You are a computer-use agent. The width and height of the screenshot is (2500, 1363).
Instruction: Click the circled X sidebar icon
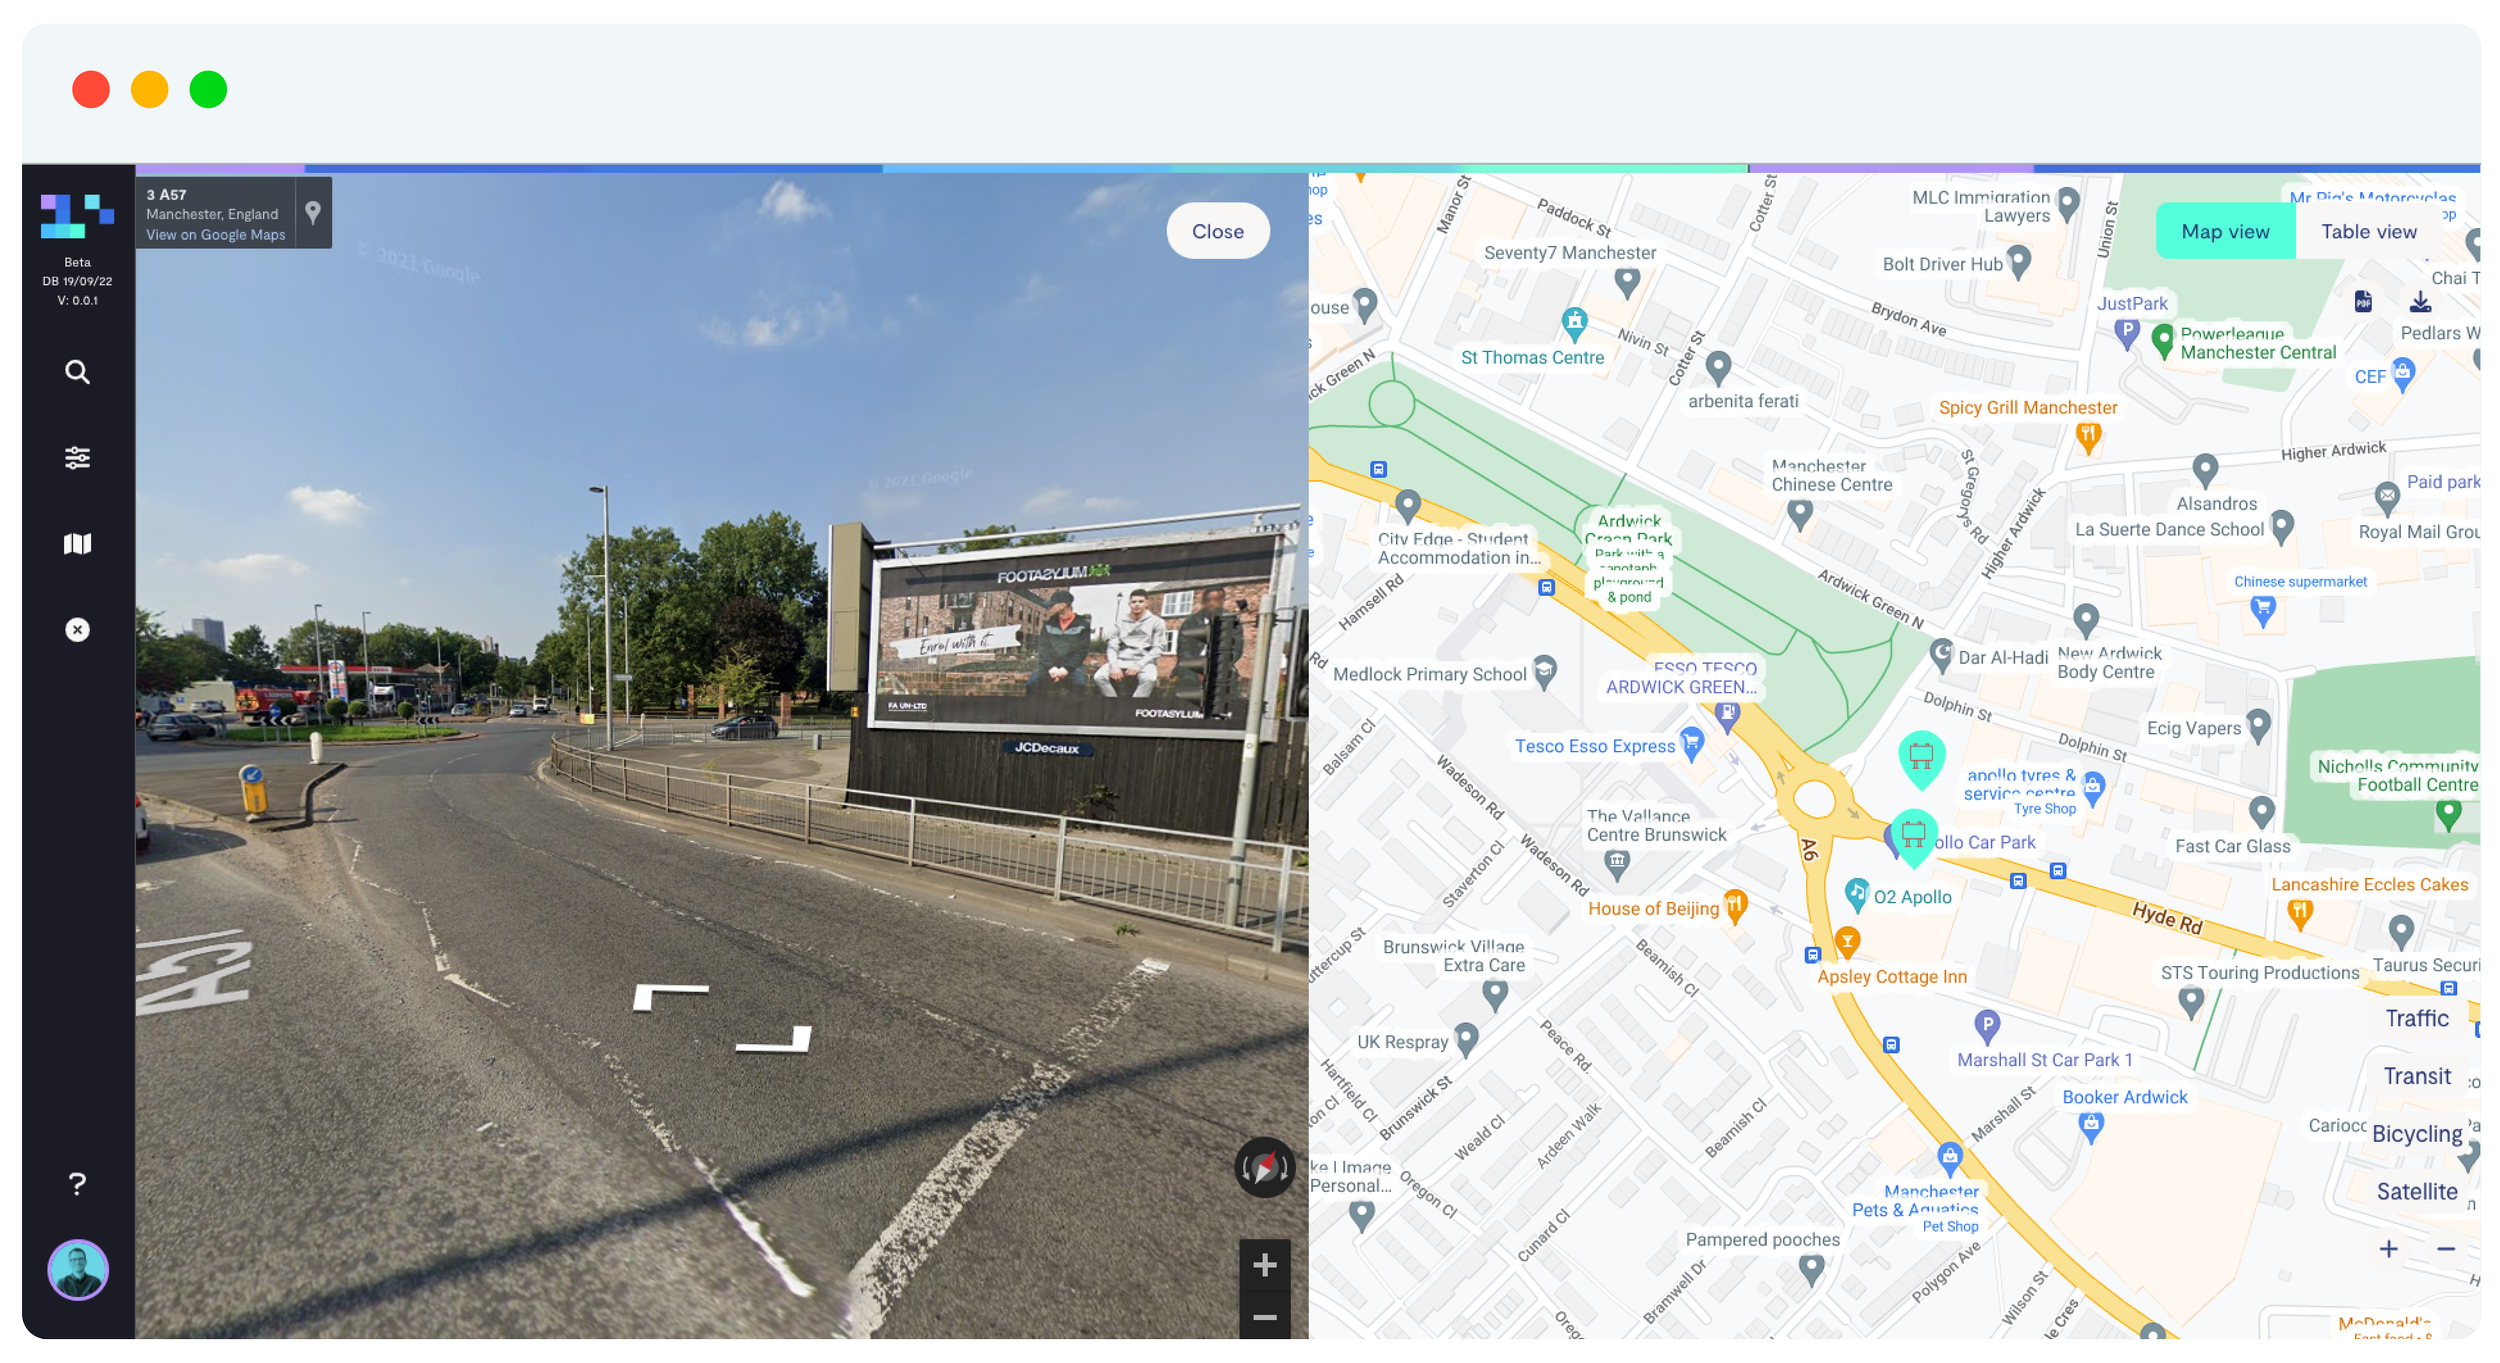(x=77, y=630)
